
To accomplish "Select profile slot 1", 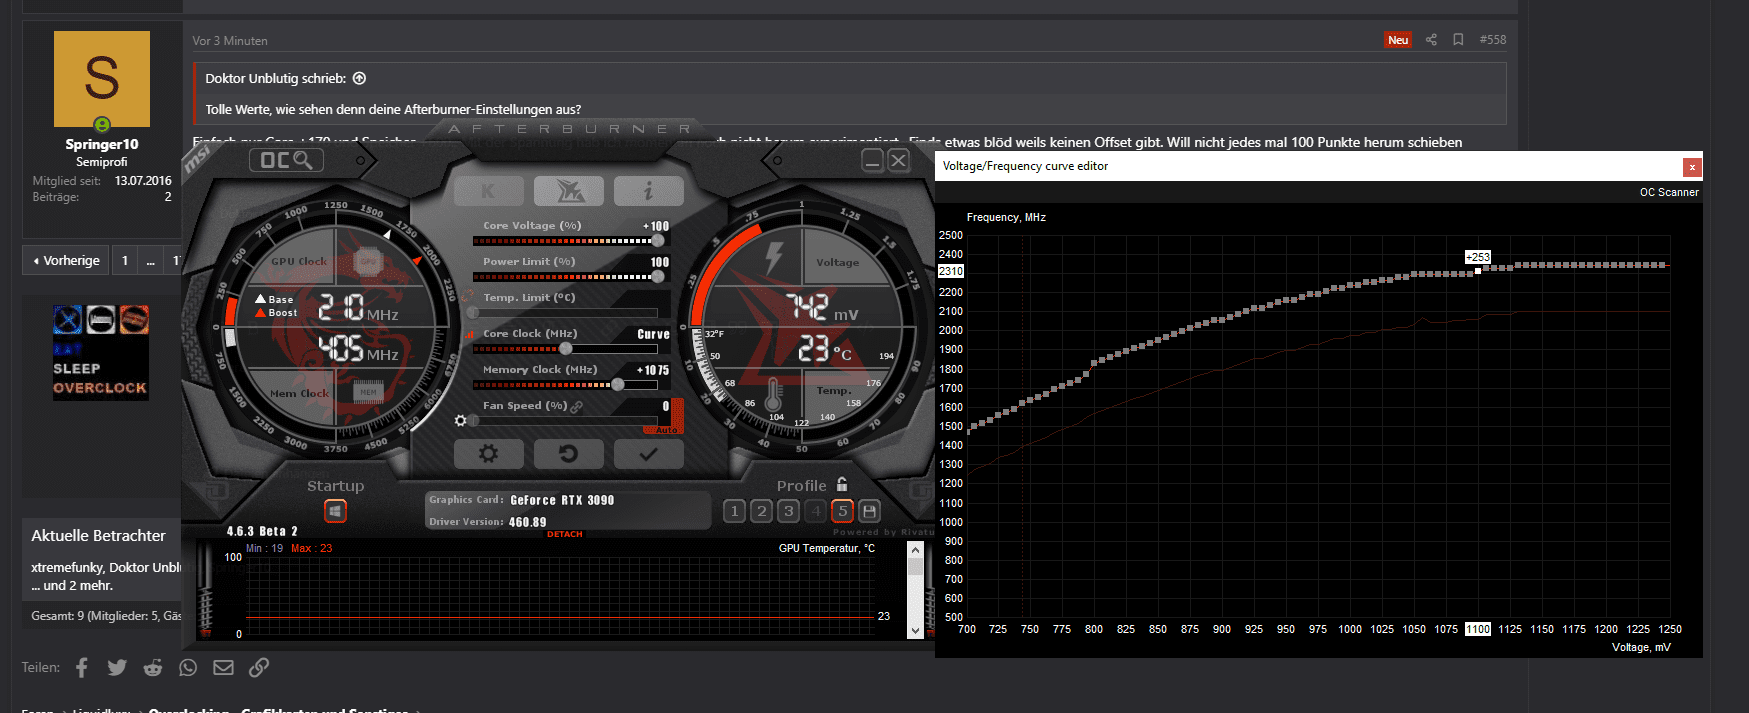I will pos(734,511).
